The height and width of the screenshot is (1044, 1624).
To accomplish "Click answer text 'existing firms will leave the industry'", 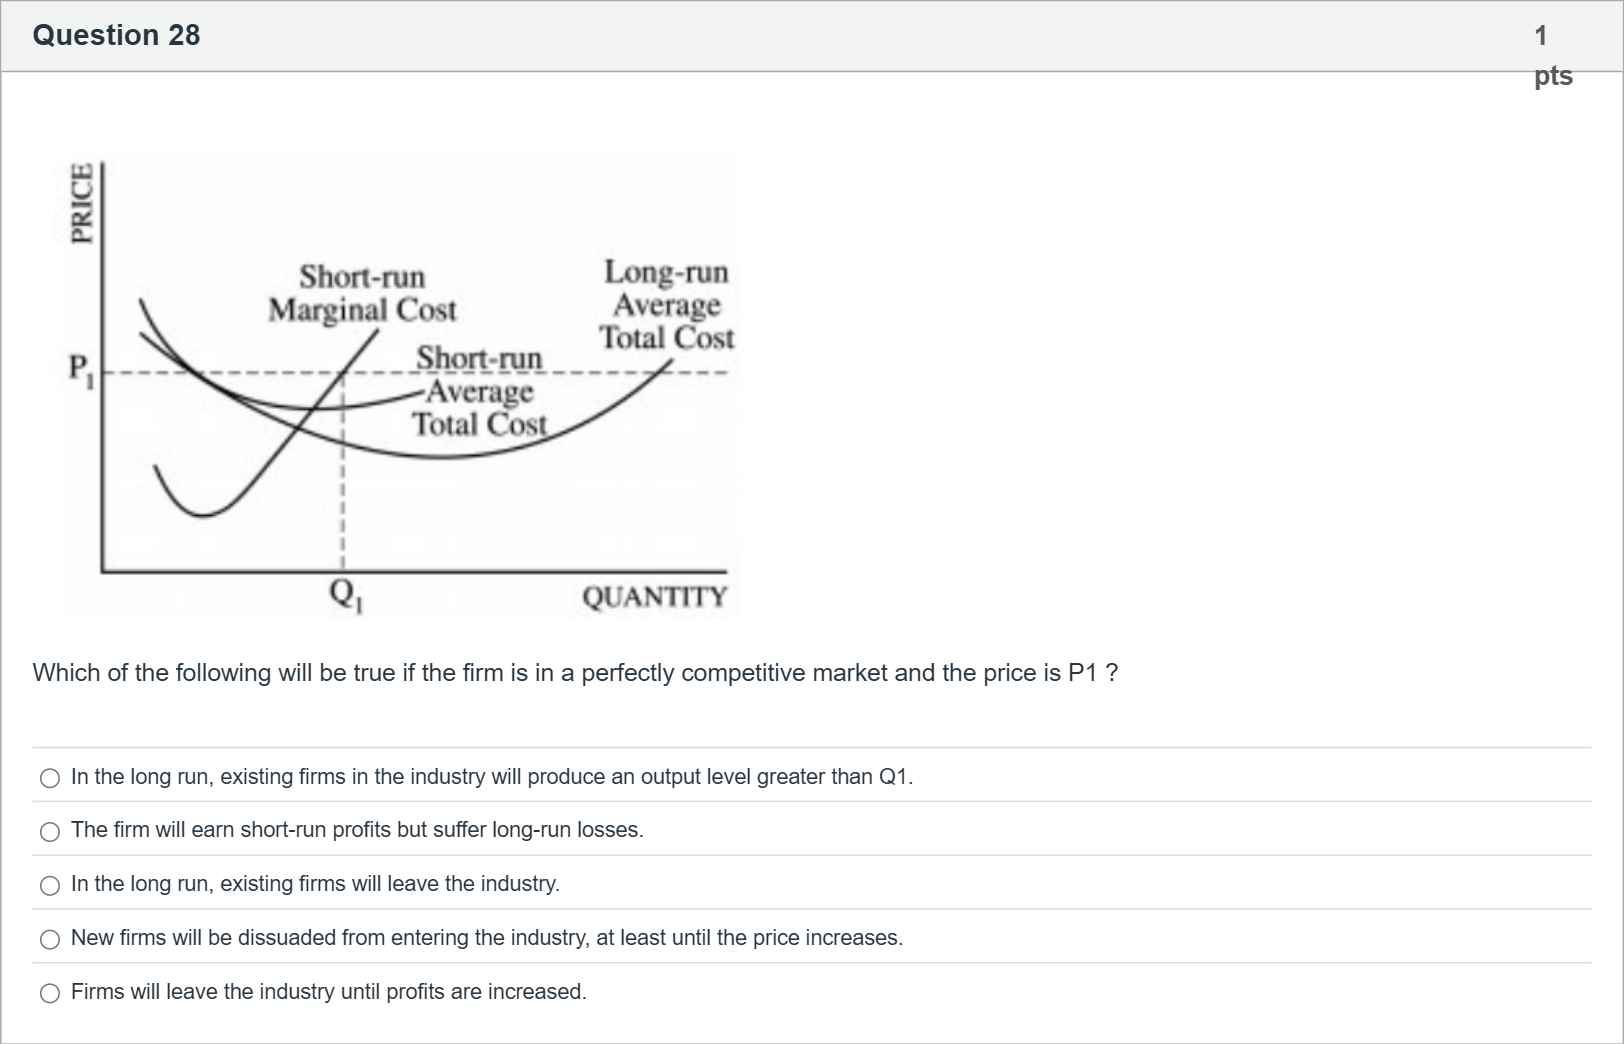I will click(315, 884).
